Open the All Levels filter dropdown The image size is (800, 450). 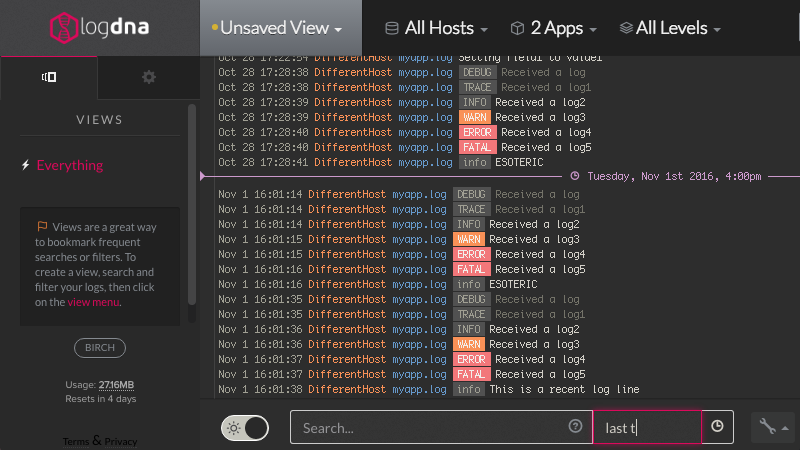[670, 28]
